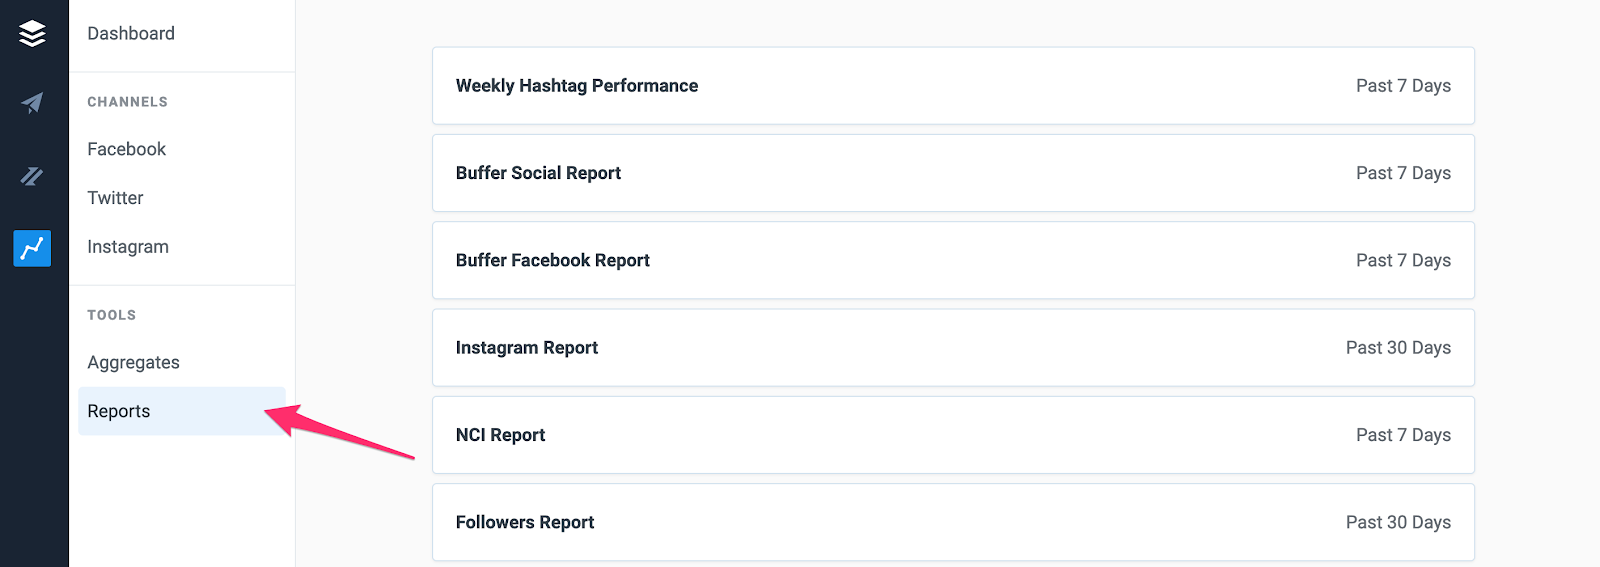Open Weekly Hashtag Performance report
Image resolution: width=1600 pixels, height=567 pixels.
point(953,86)
